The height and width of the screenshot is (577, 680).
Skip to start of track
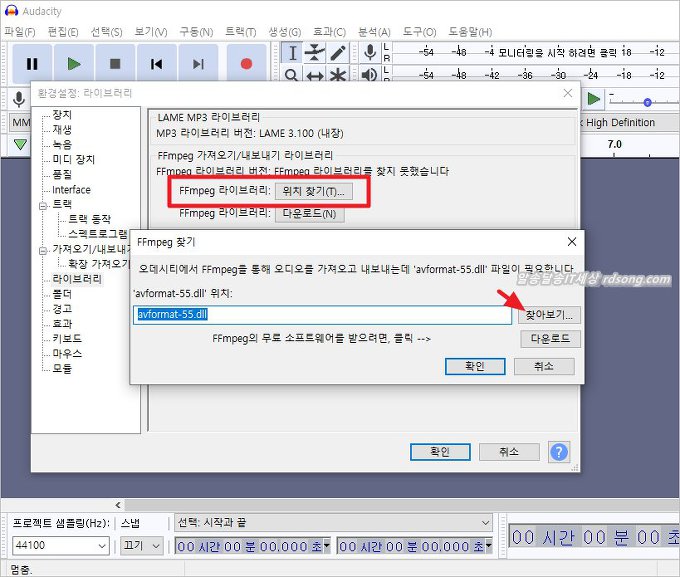(157, 64)
